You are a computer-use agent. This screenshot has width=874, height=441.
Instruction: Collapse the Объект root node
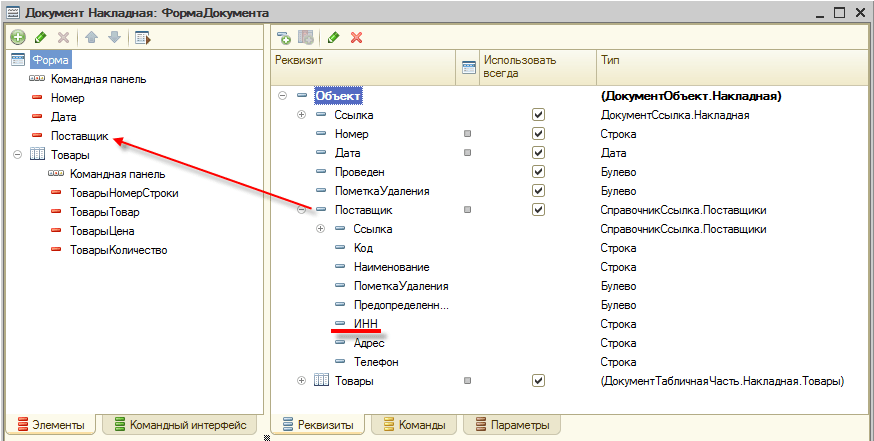(x=283, y=96)
